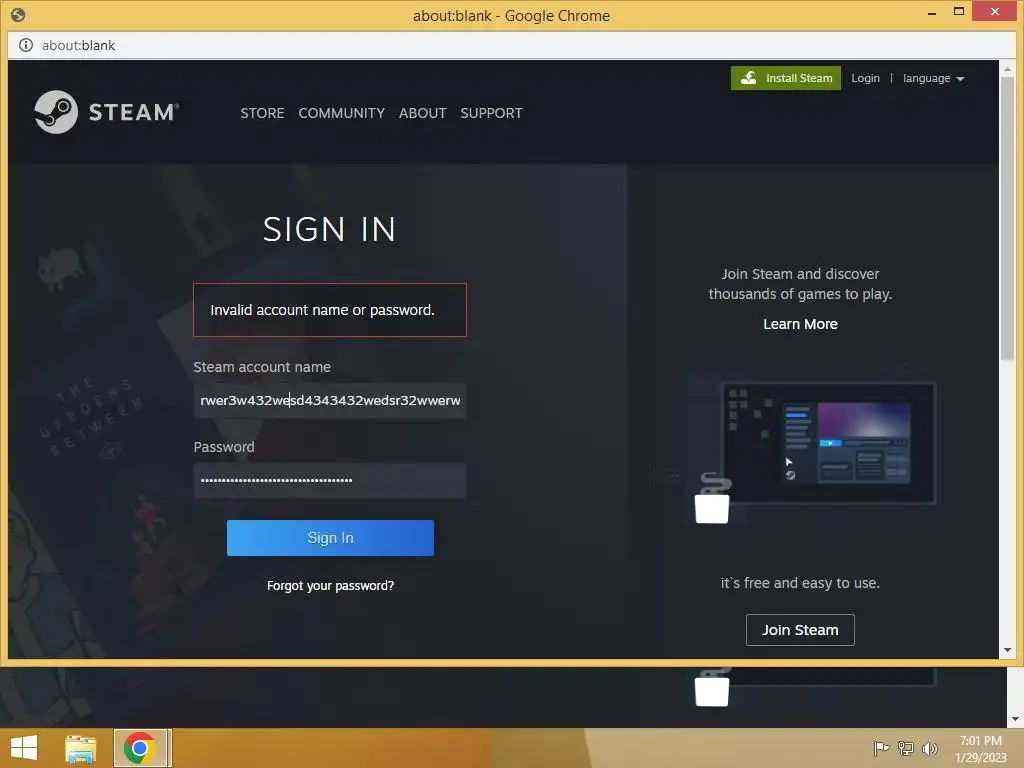
Task: Go to the ABOUT page
Action: (423, 113)
